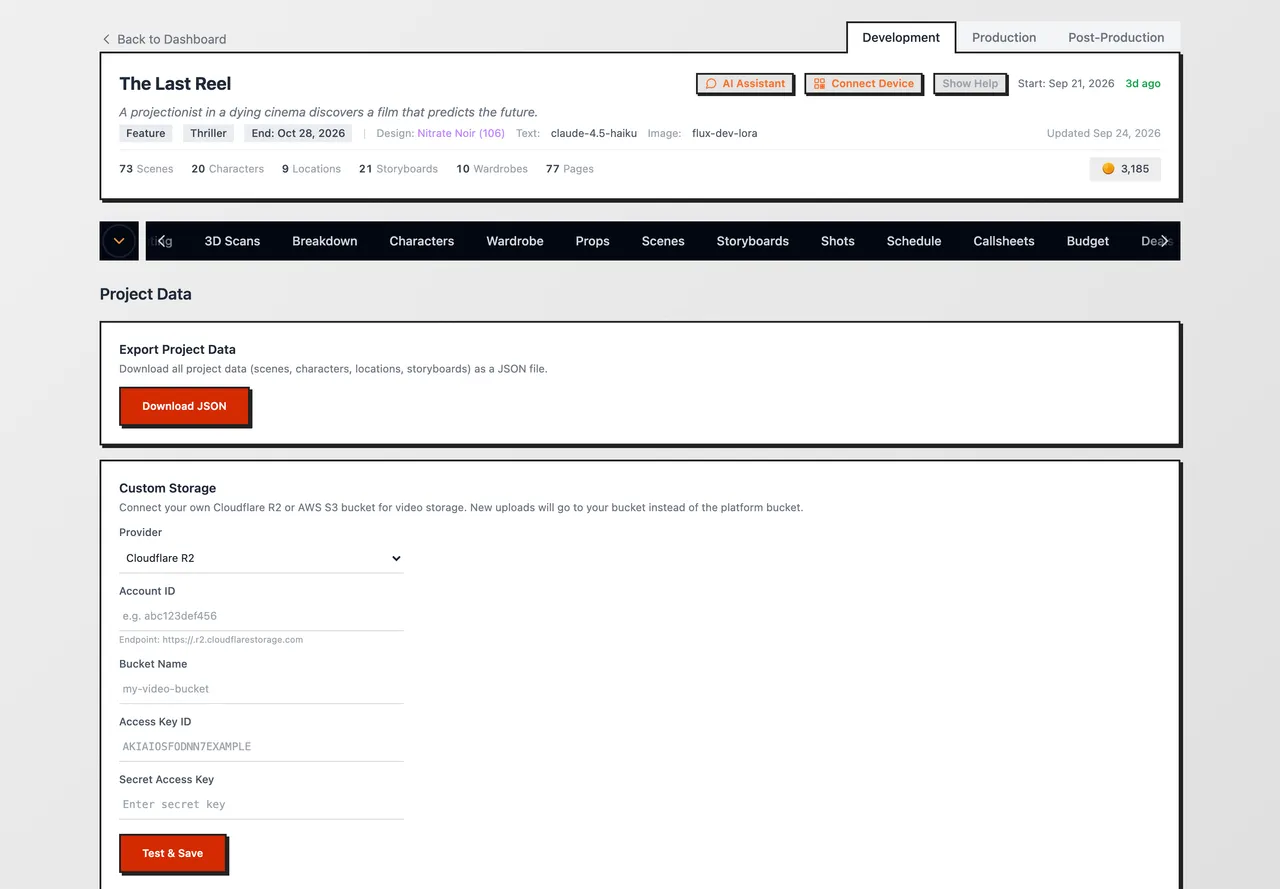This screenshot has width=1280, height=889.
Task: Focus the Access Key ID field
Action: [261, 747]
